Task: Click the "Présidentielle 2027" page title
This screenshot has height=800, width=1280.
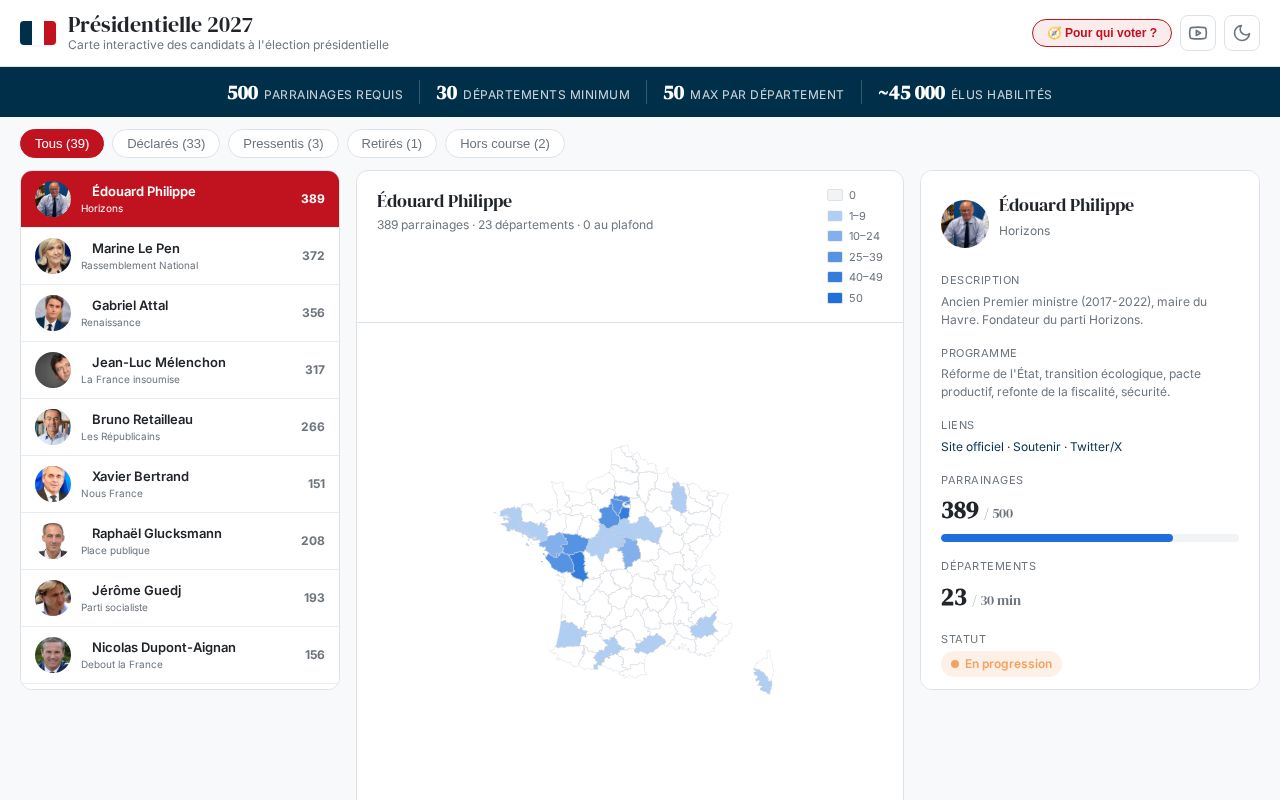Action: (160, 25)
